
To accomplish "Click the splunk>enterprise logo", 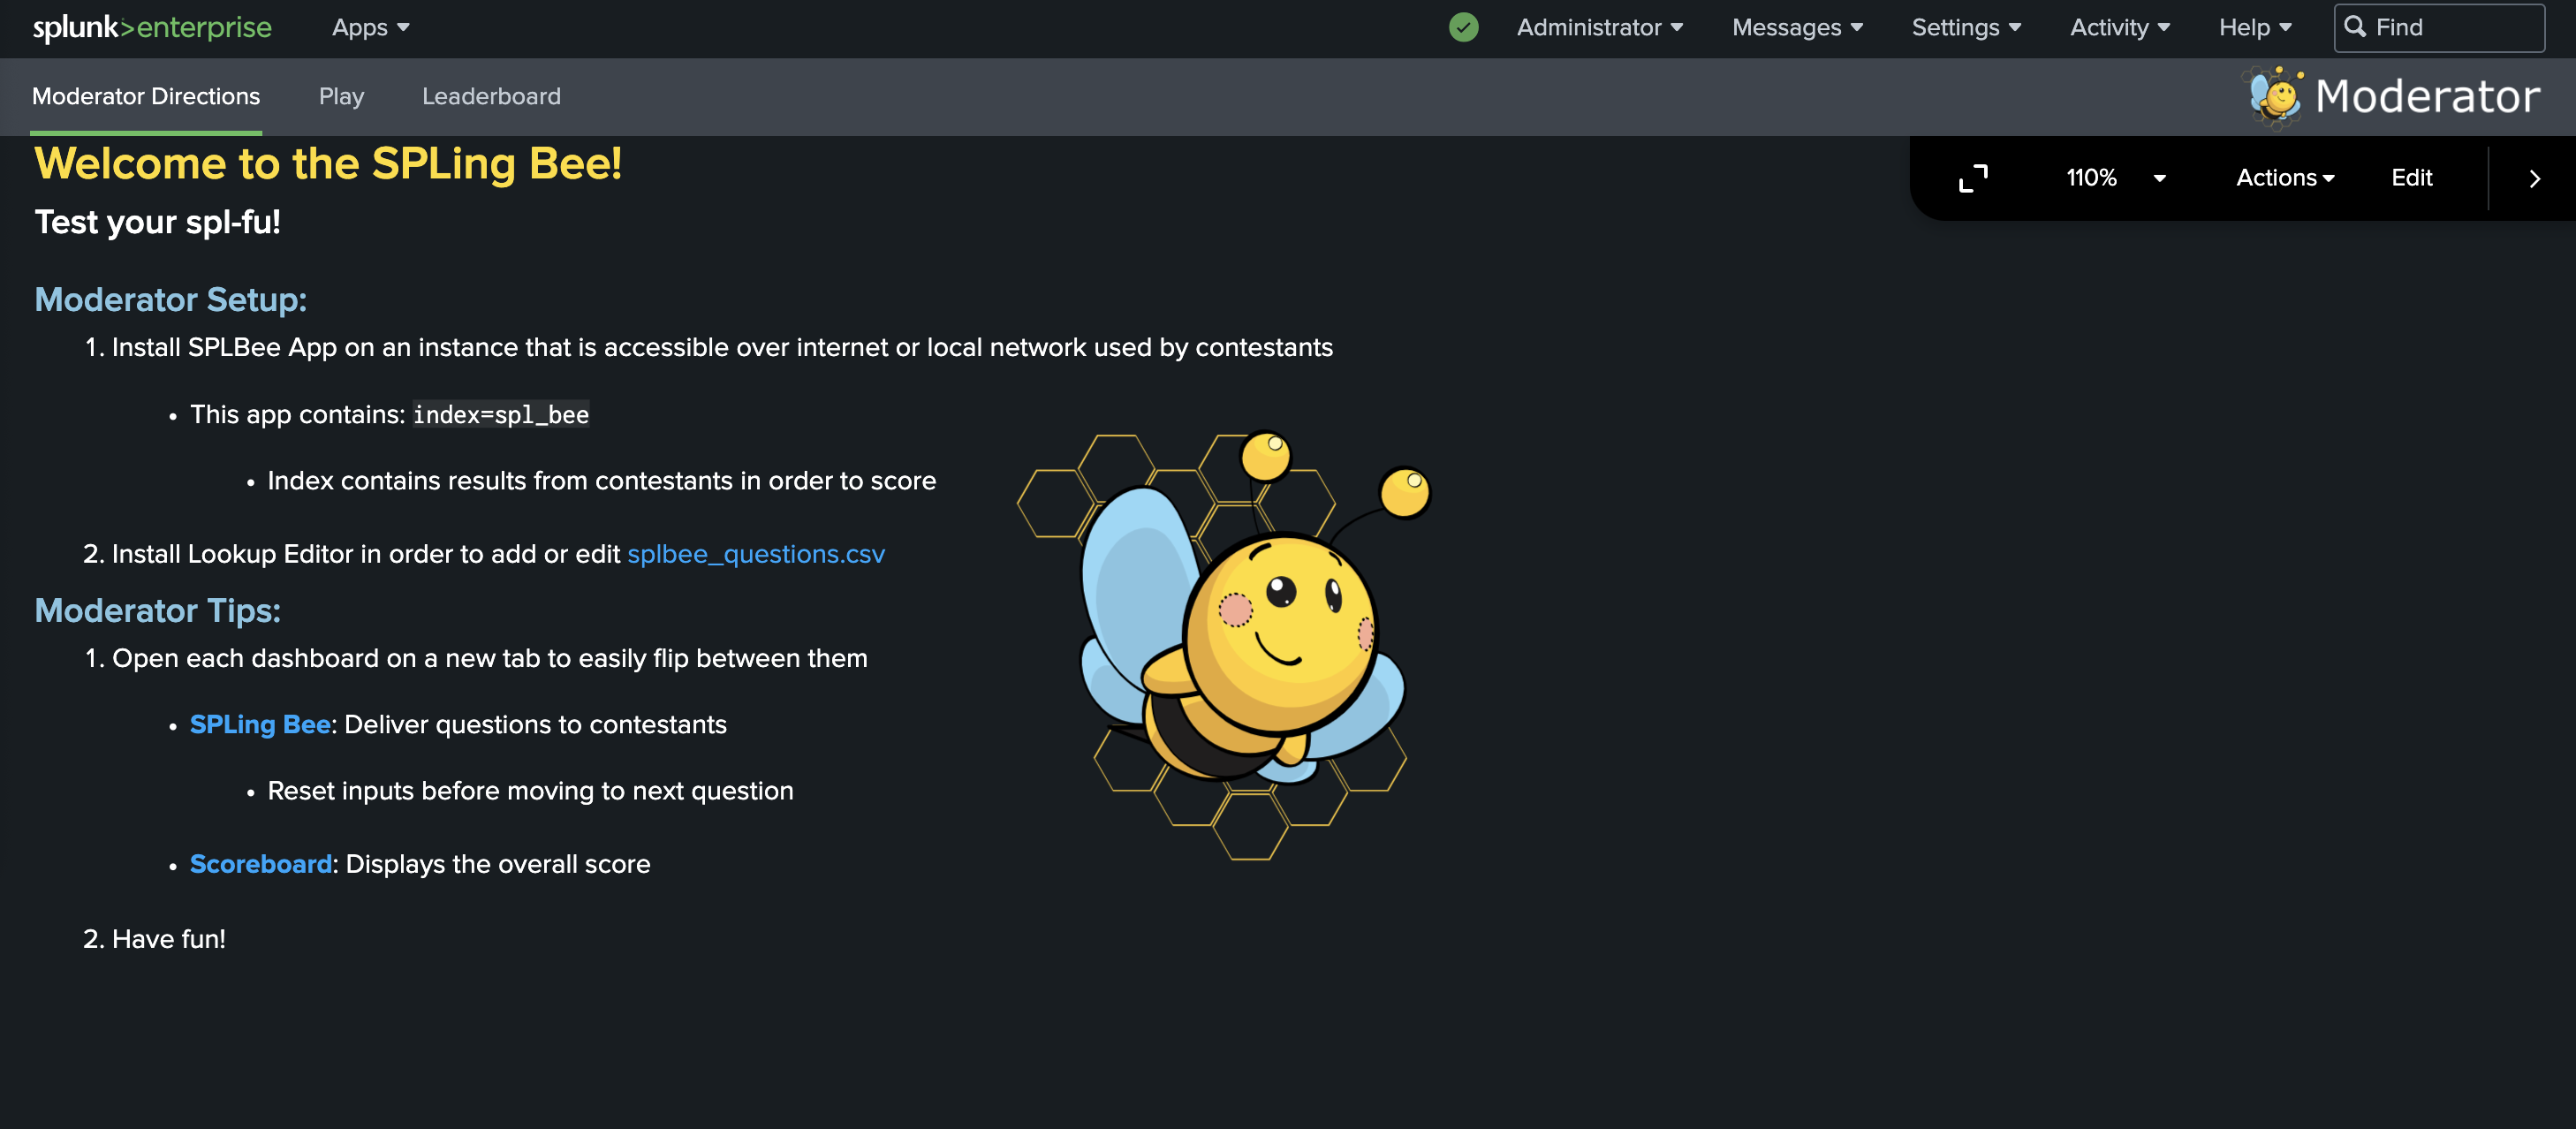I will (151, 27).
